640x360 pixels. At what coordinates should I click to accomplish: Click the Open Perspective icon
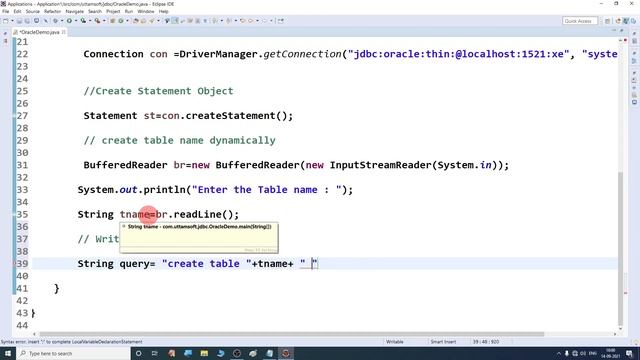(x=608, y=21)
